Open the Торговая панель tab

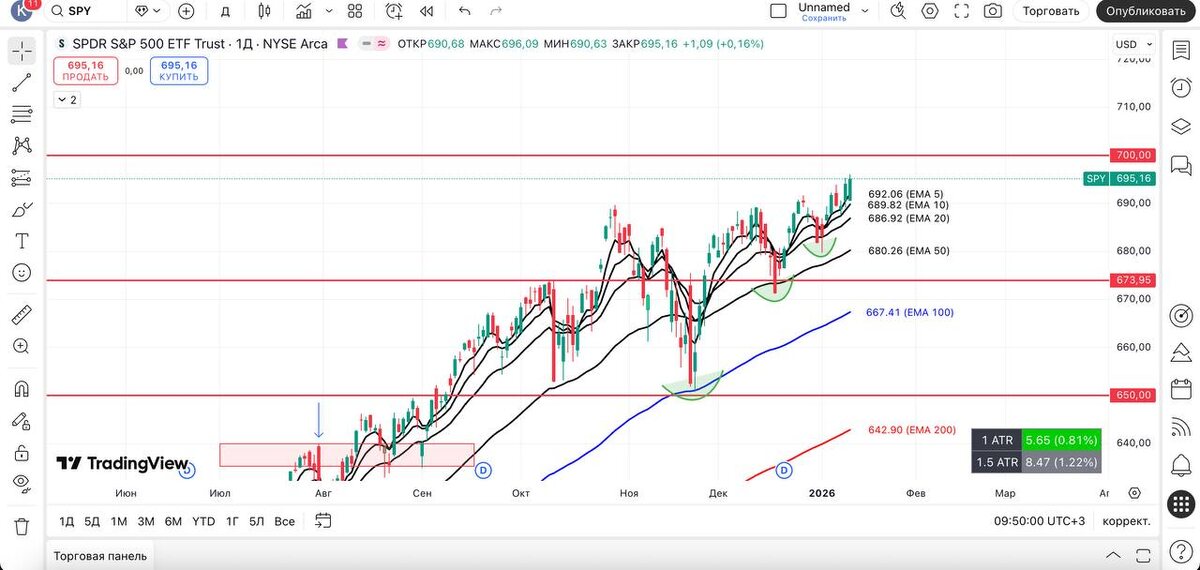coord(100,556)
